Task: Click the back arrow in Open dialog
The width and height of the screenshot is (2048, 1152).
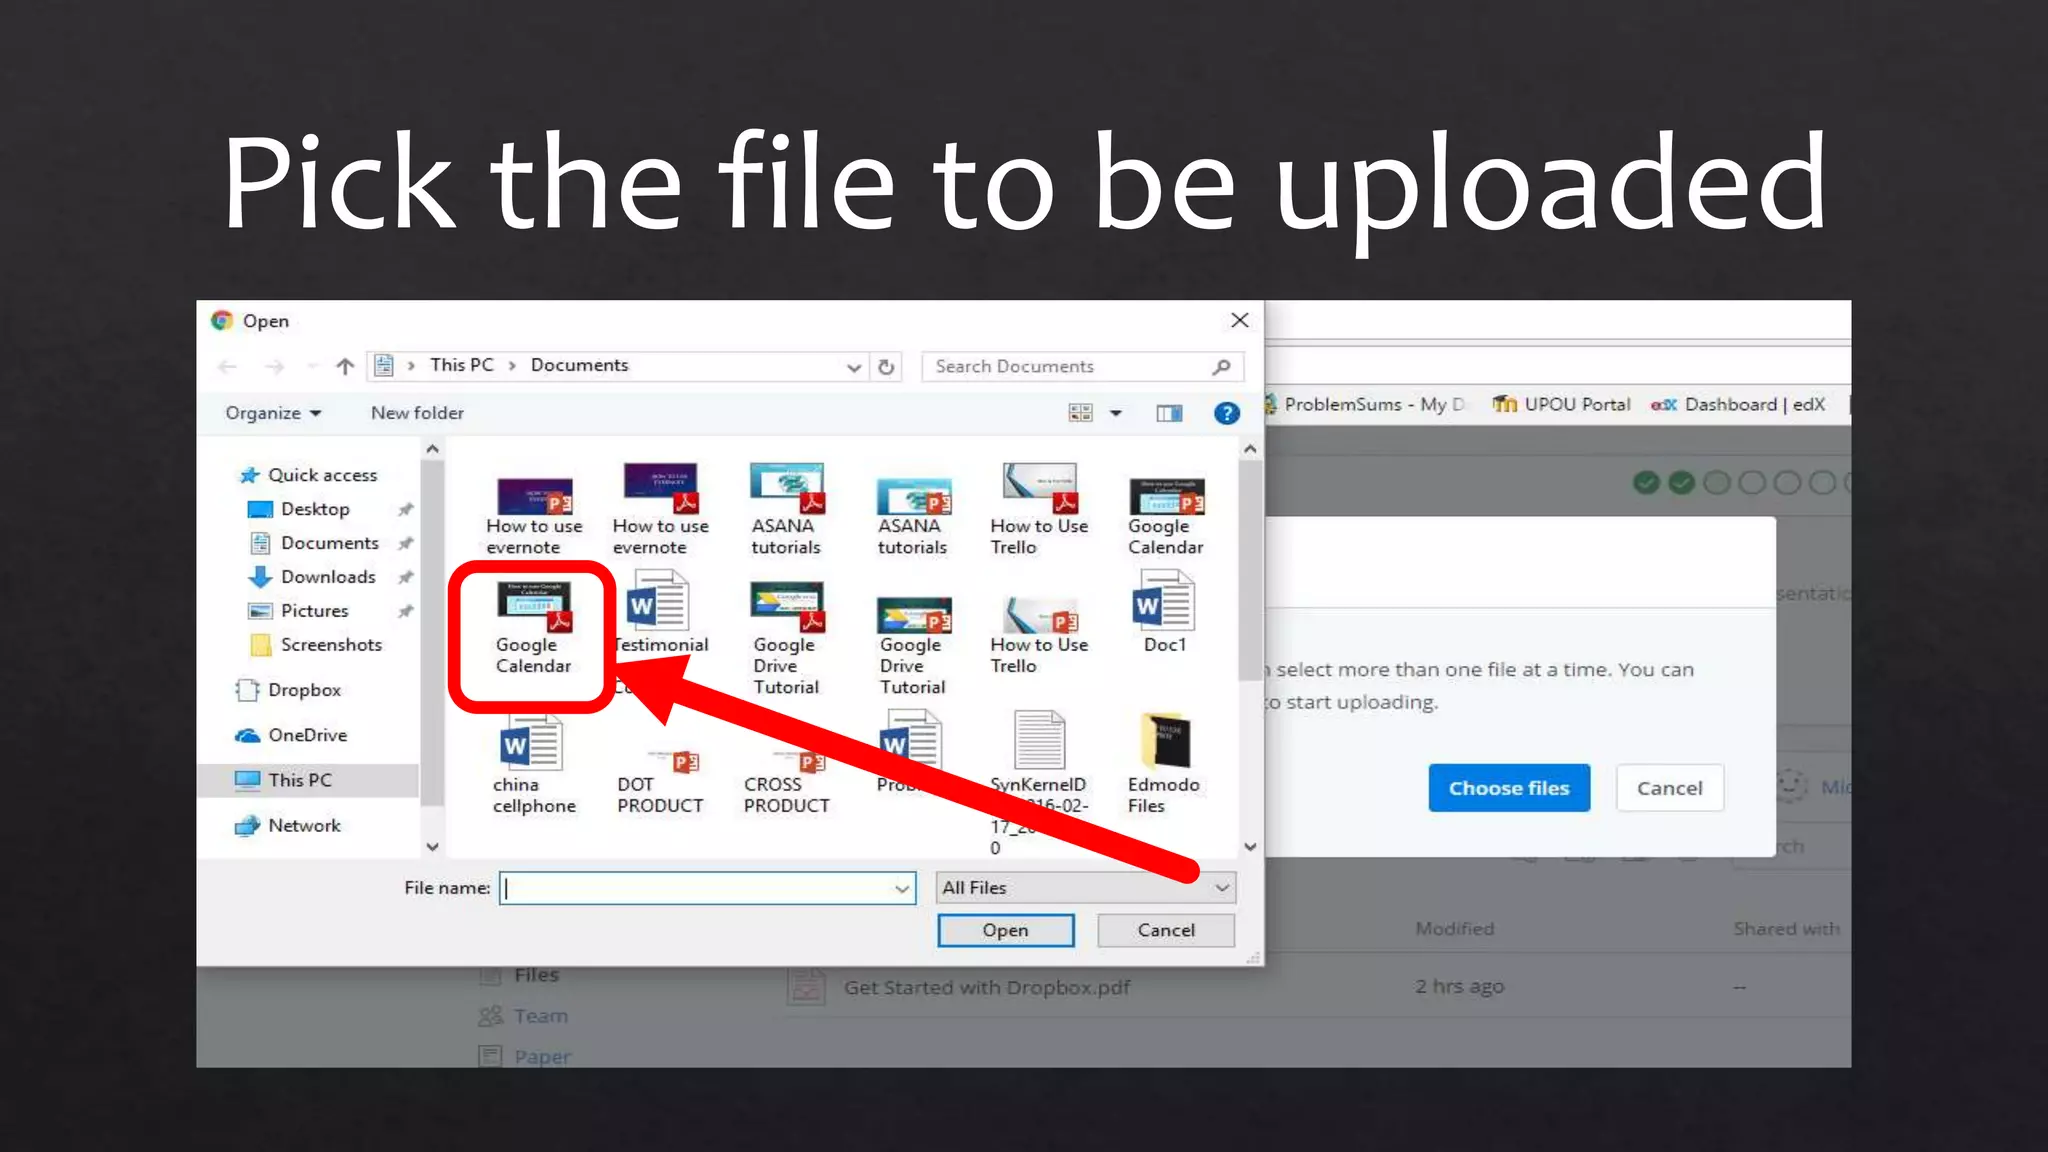Action: [x=227, y=367]
